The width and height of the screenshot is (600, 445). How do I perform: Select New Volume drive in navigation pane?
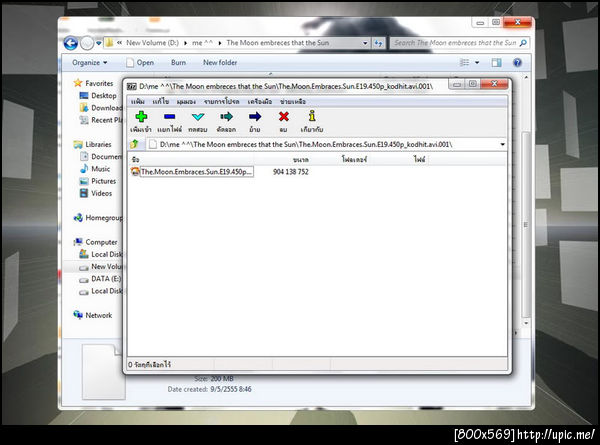tap(101, 267)
